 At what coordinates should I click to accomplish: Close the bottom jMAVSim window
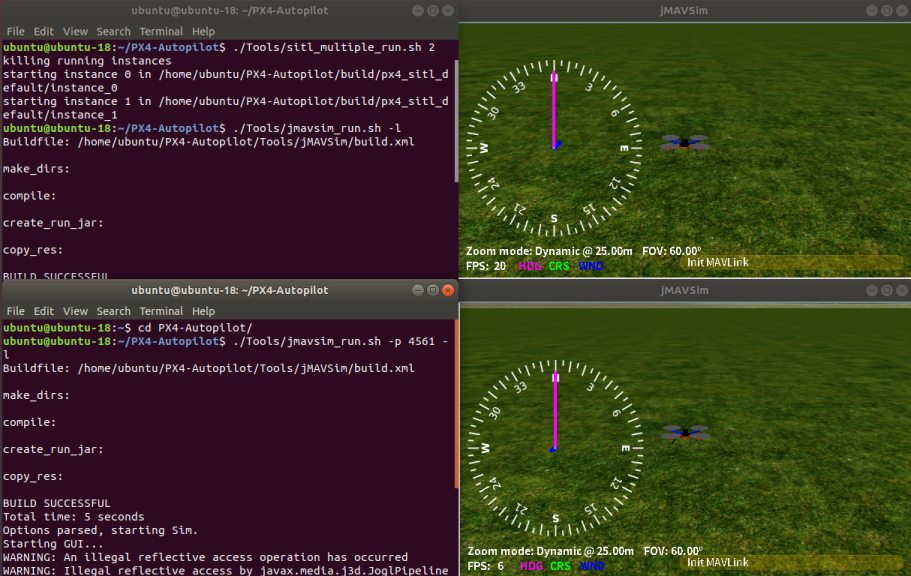pyautogui.click(x=902, y=290)
